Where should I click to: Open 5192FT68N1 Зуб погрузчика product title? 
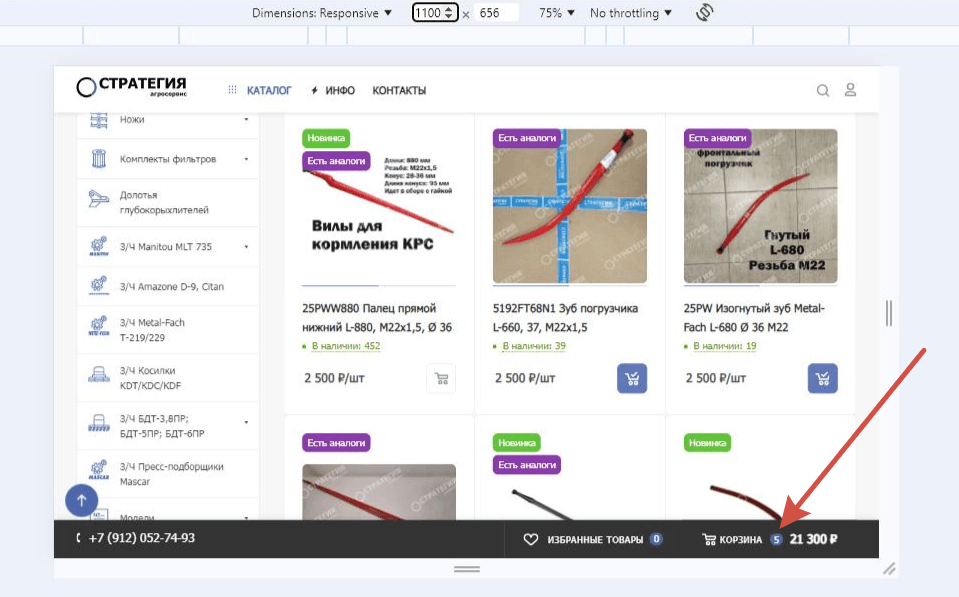[x=565, y=317]
